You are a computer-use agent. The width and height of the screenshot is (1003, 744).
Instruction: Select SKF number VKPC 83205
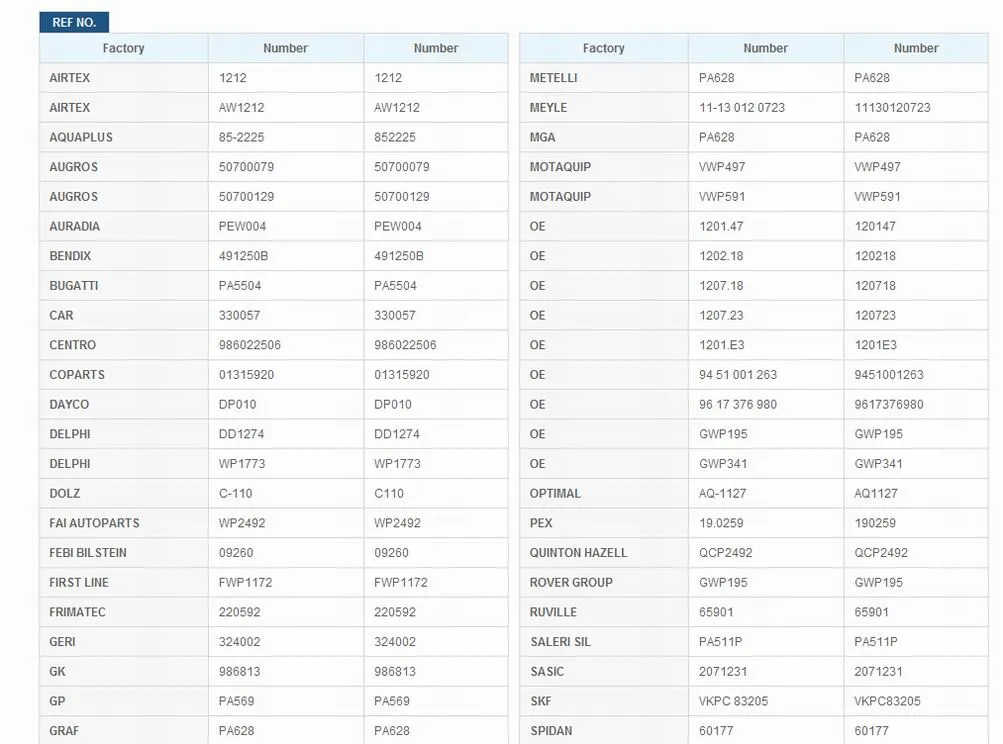733,701
